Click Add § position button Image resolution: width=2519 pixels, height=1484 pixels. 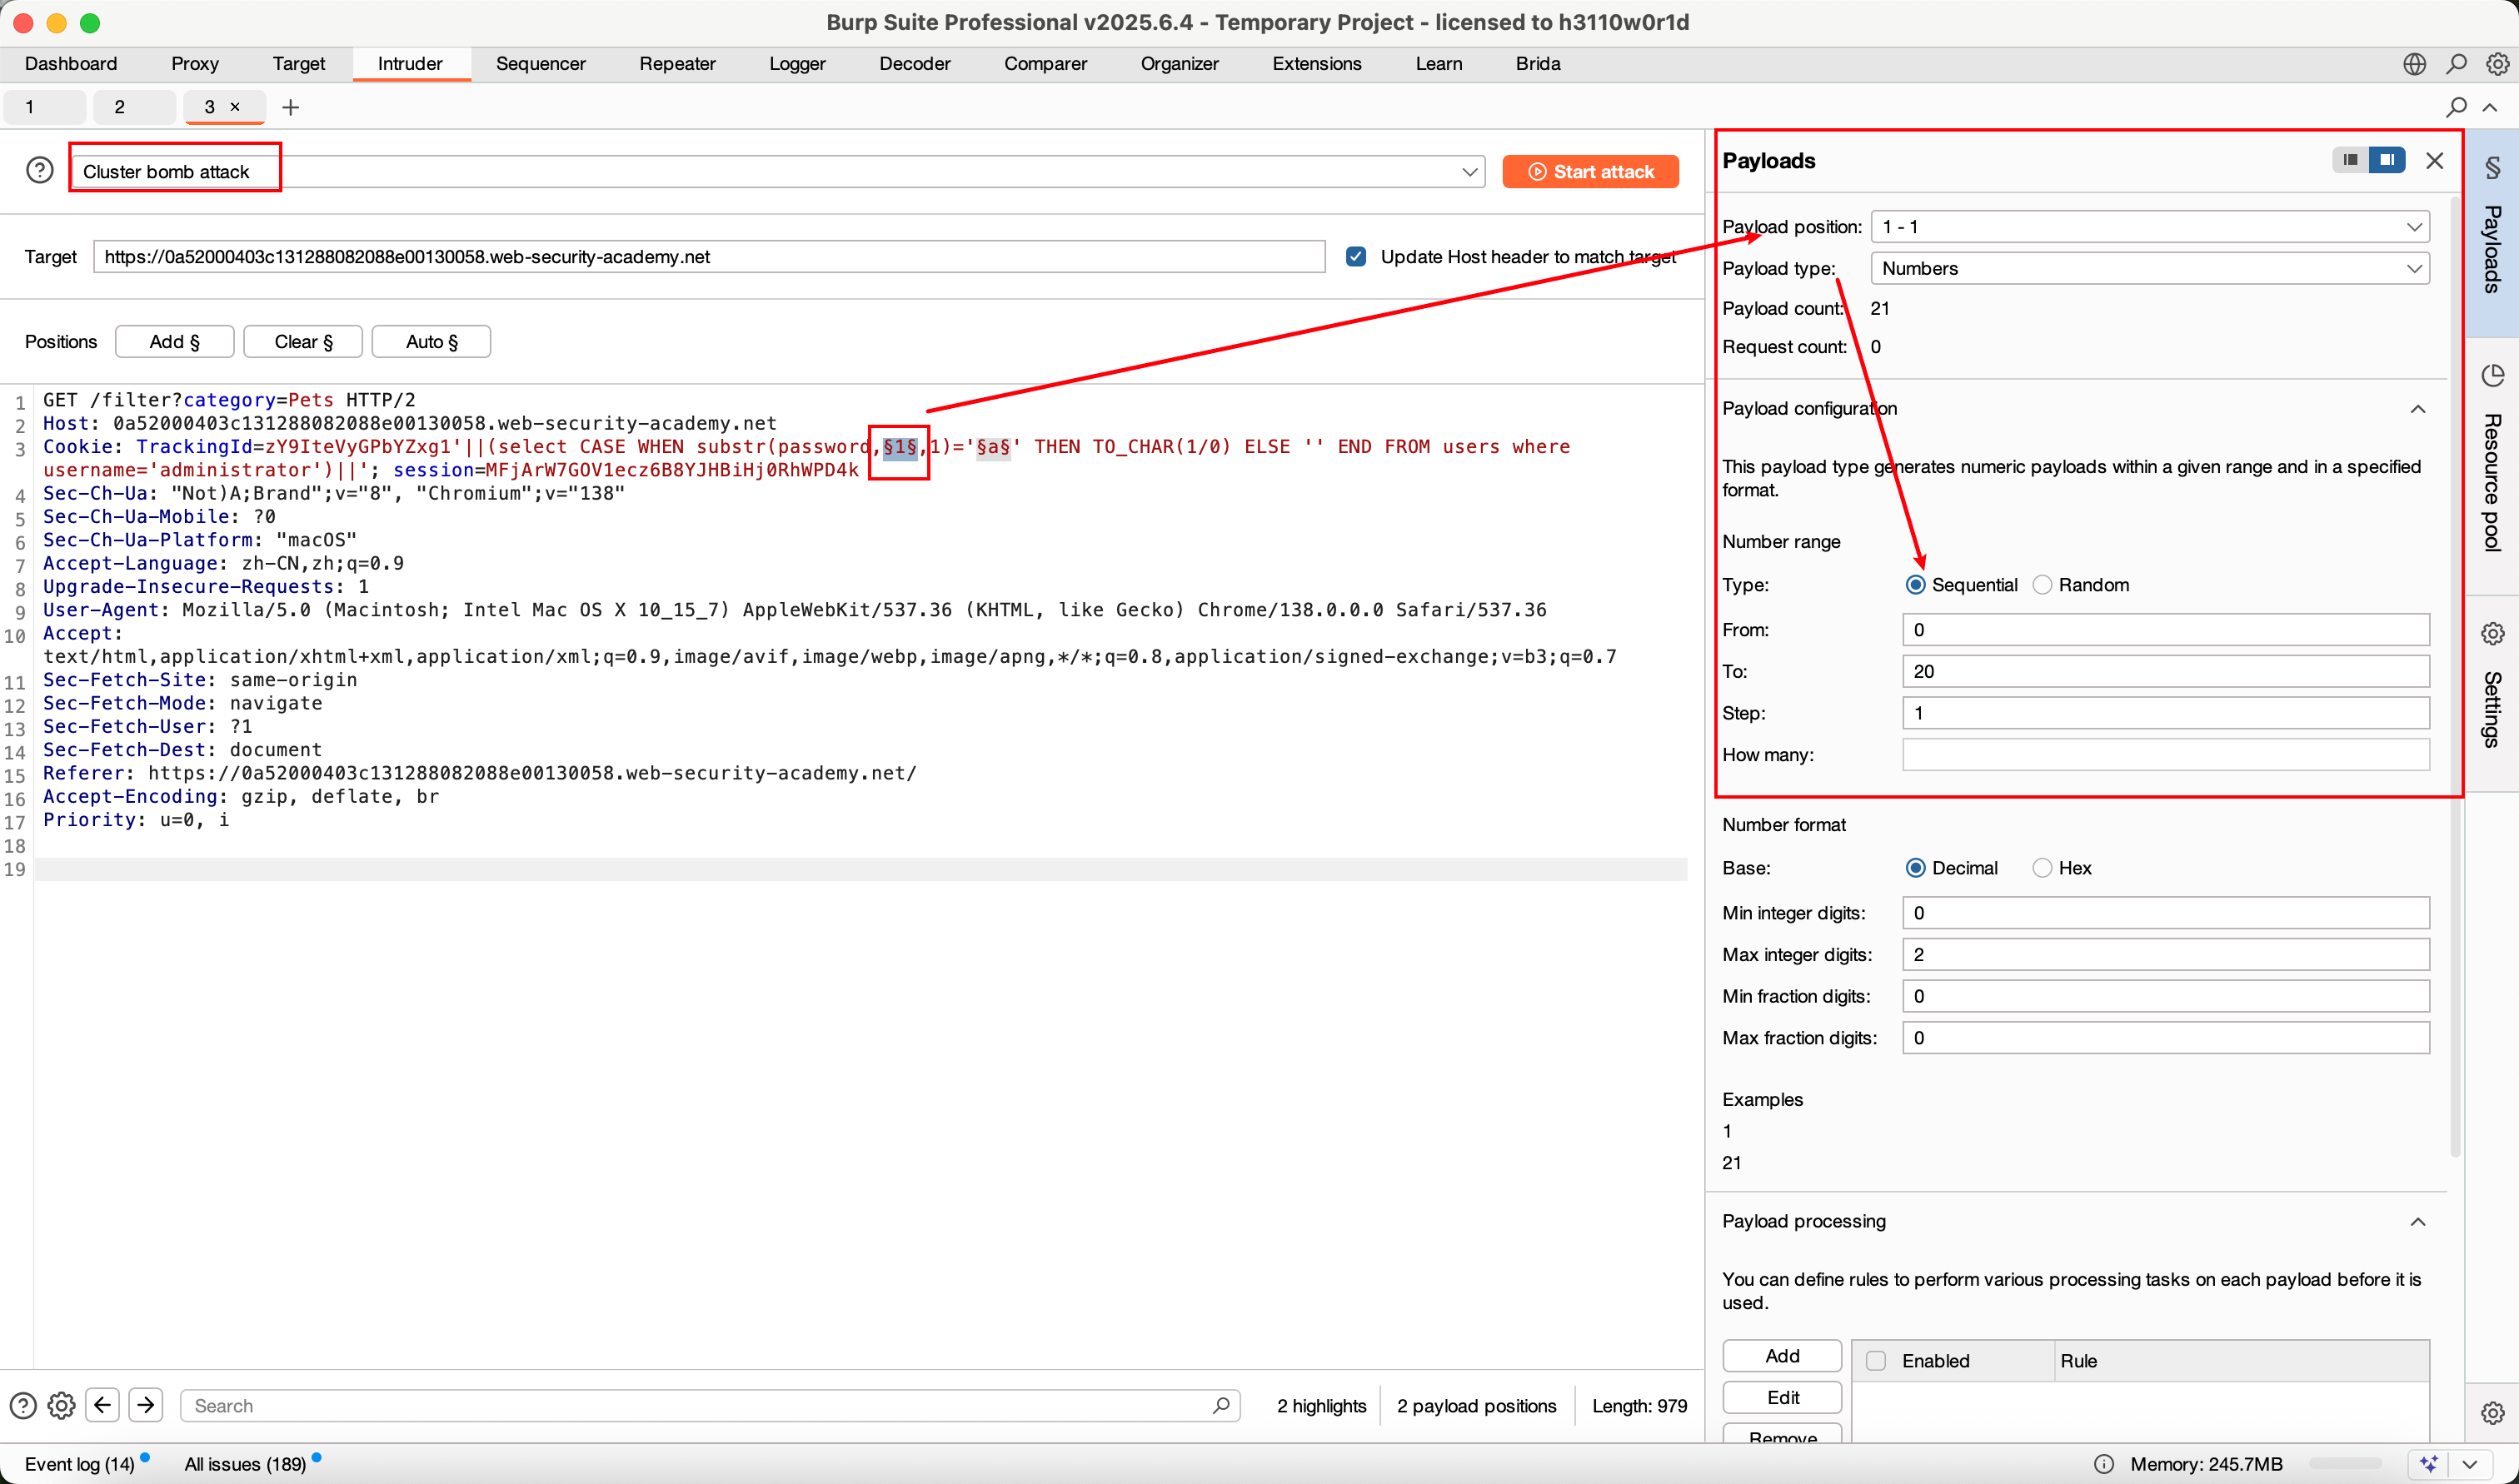174,341
